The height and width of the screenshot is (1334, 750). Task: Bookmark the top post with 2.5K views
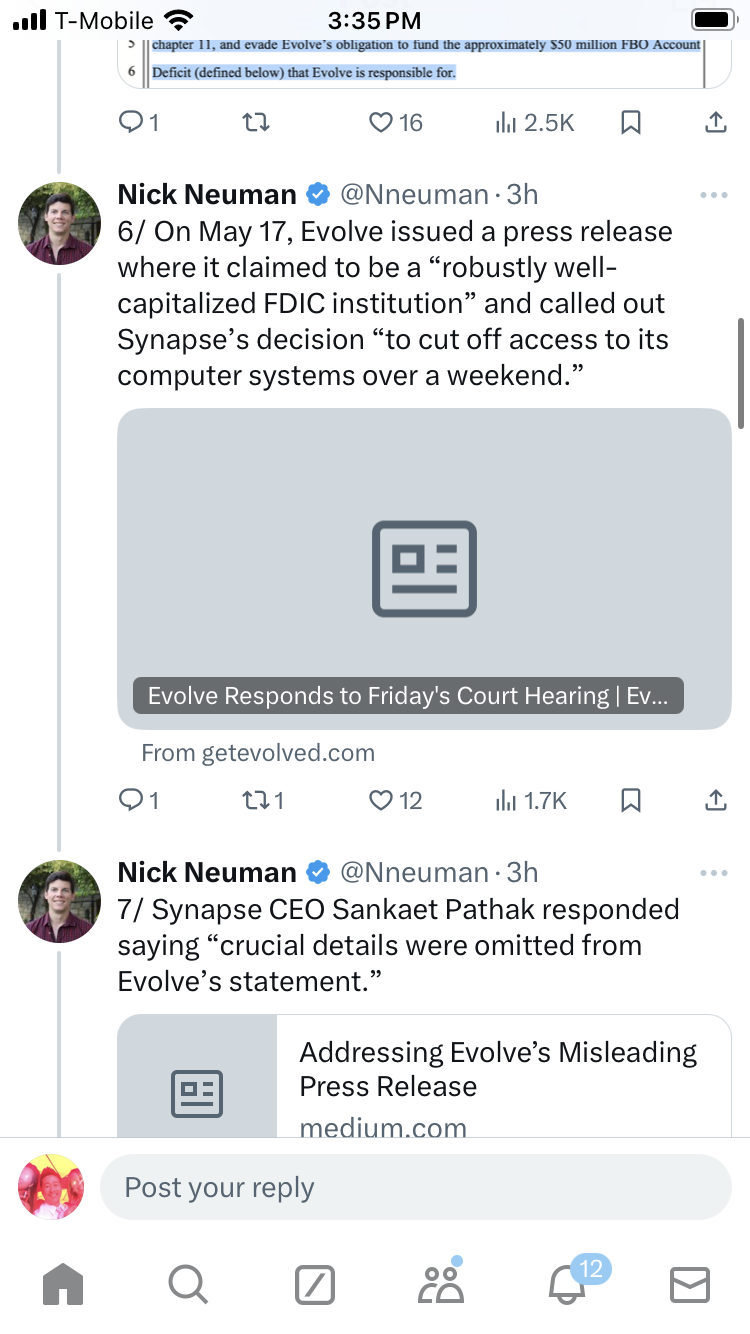tap(631, 122)
